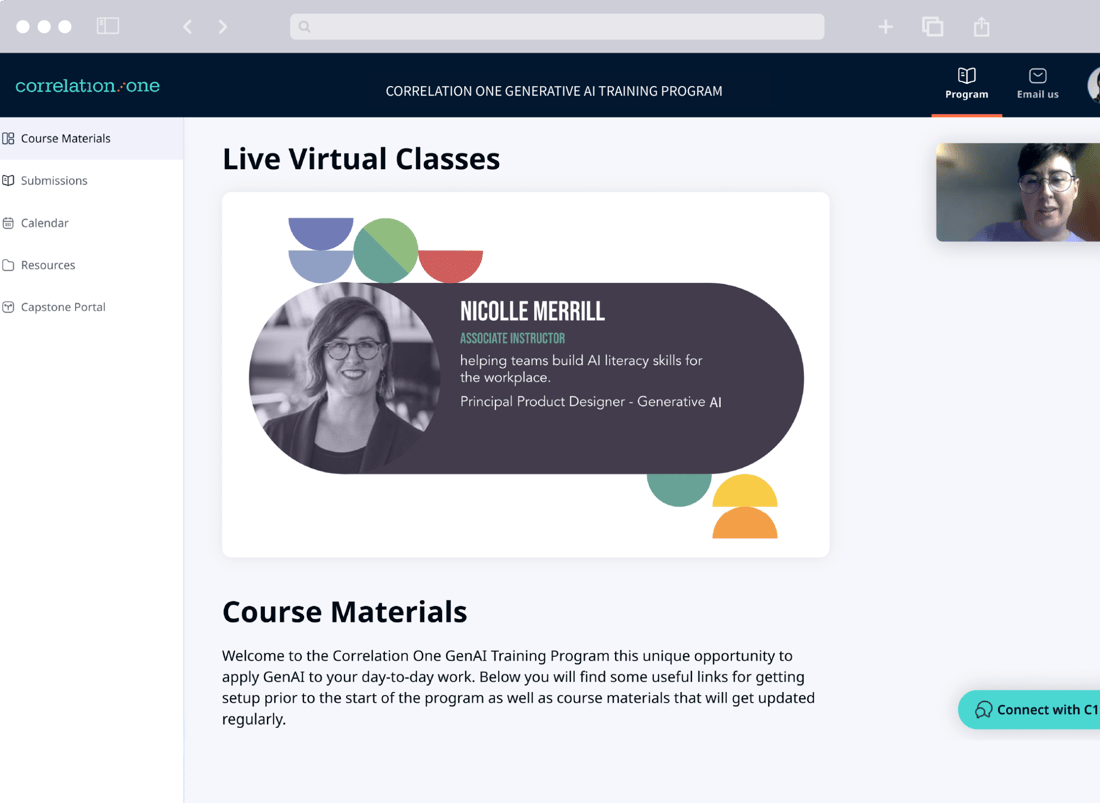
Task: Click the Calendar icon in the sidebar
Action: click(x=9, y=222)
